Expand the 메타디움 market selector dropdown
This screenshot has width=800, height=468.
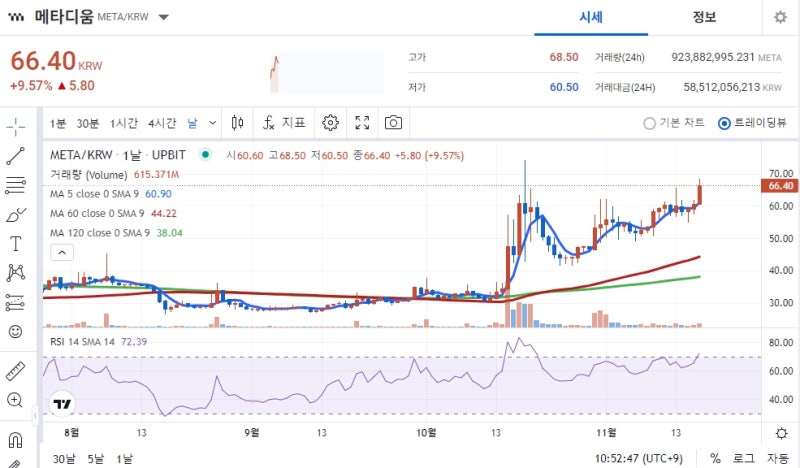tap(164, 17)
